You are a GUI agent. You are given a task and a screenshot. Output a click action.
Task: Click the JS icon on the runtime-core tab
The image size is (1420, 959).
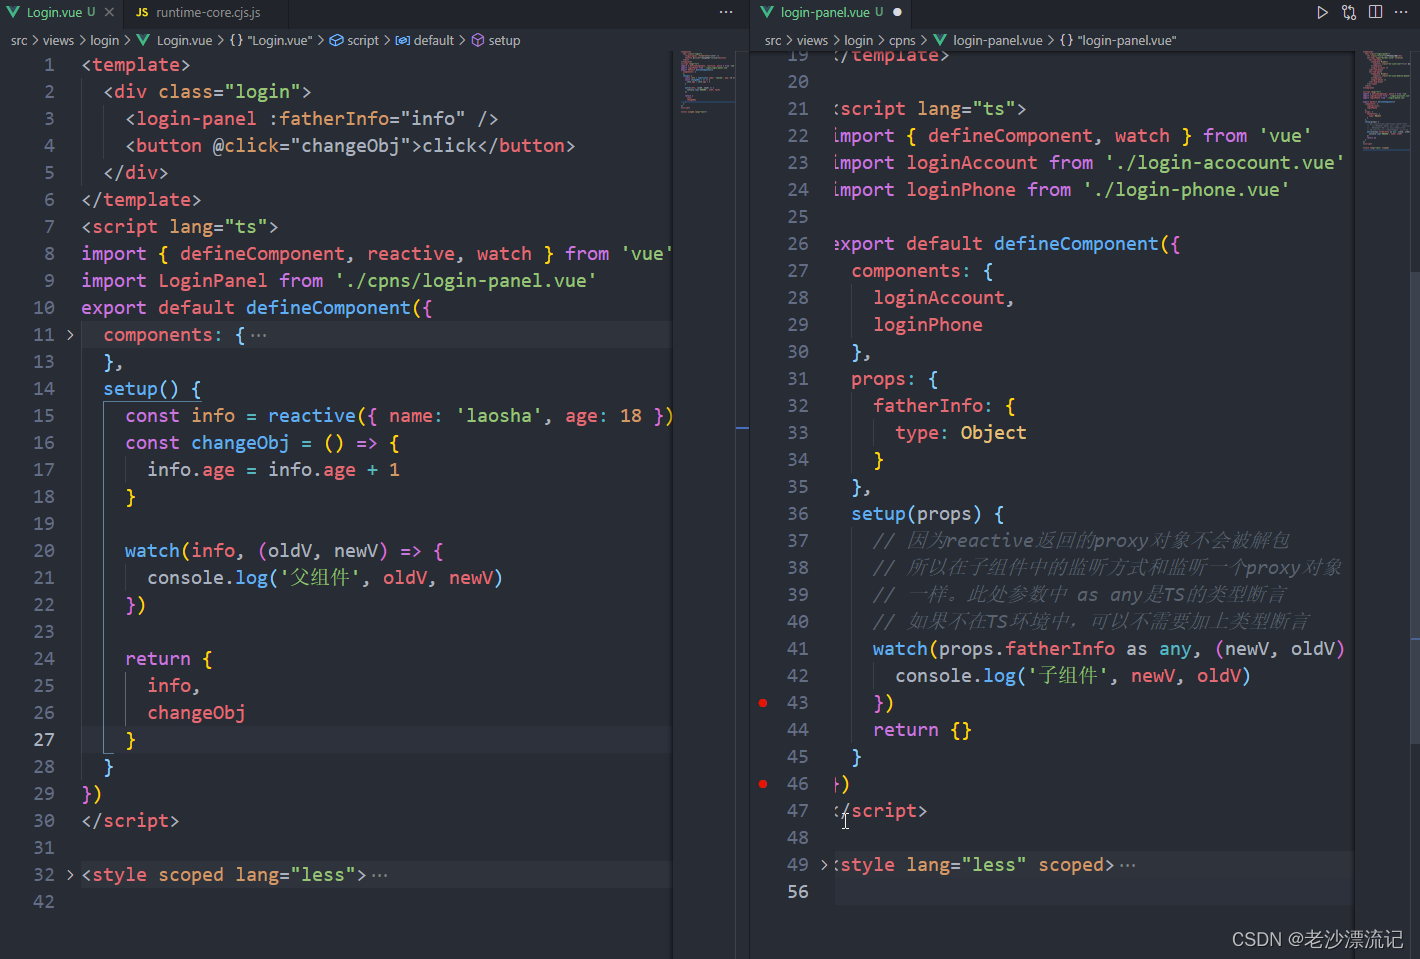point(142,12)
